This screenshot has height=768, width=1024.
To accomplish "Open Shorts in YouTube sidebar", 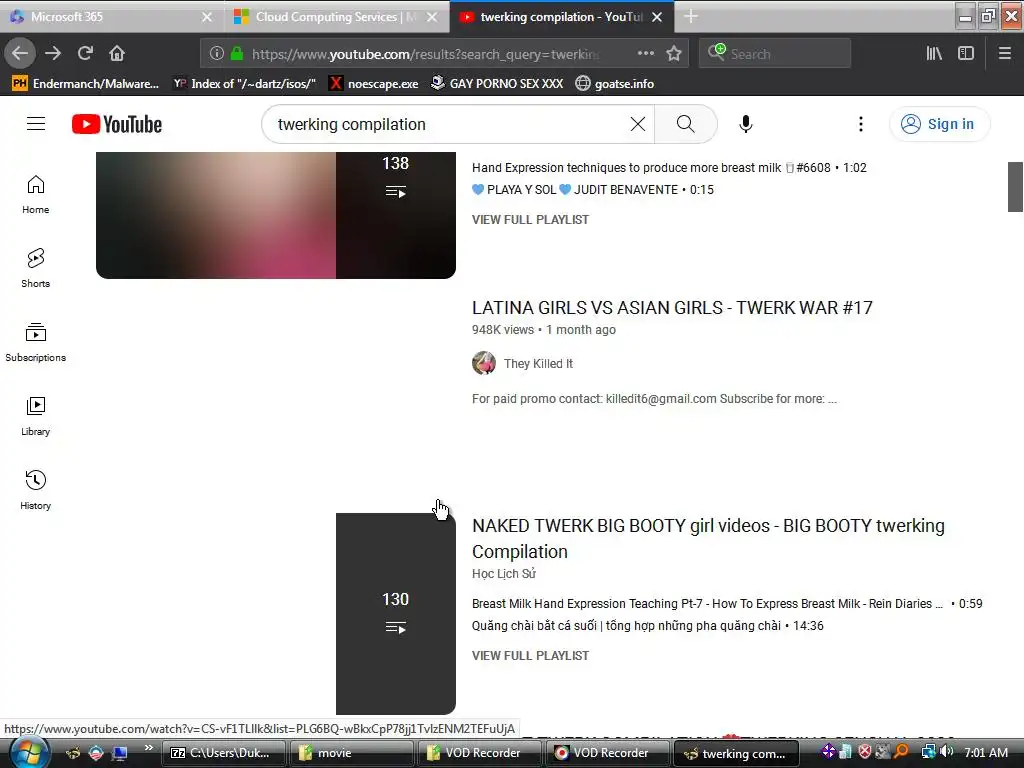I will point(36,268).
